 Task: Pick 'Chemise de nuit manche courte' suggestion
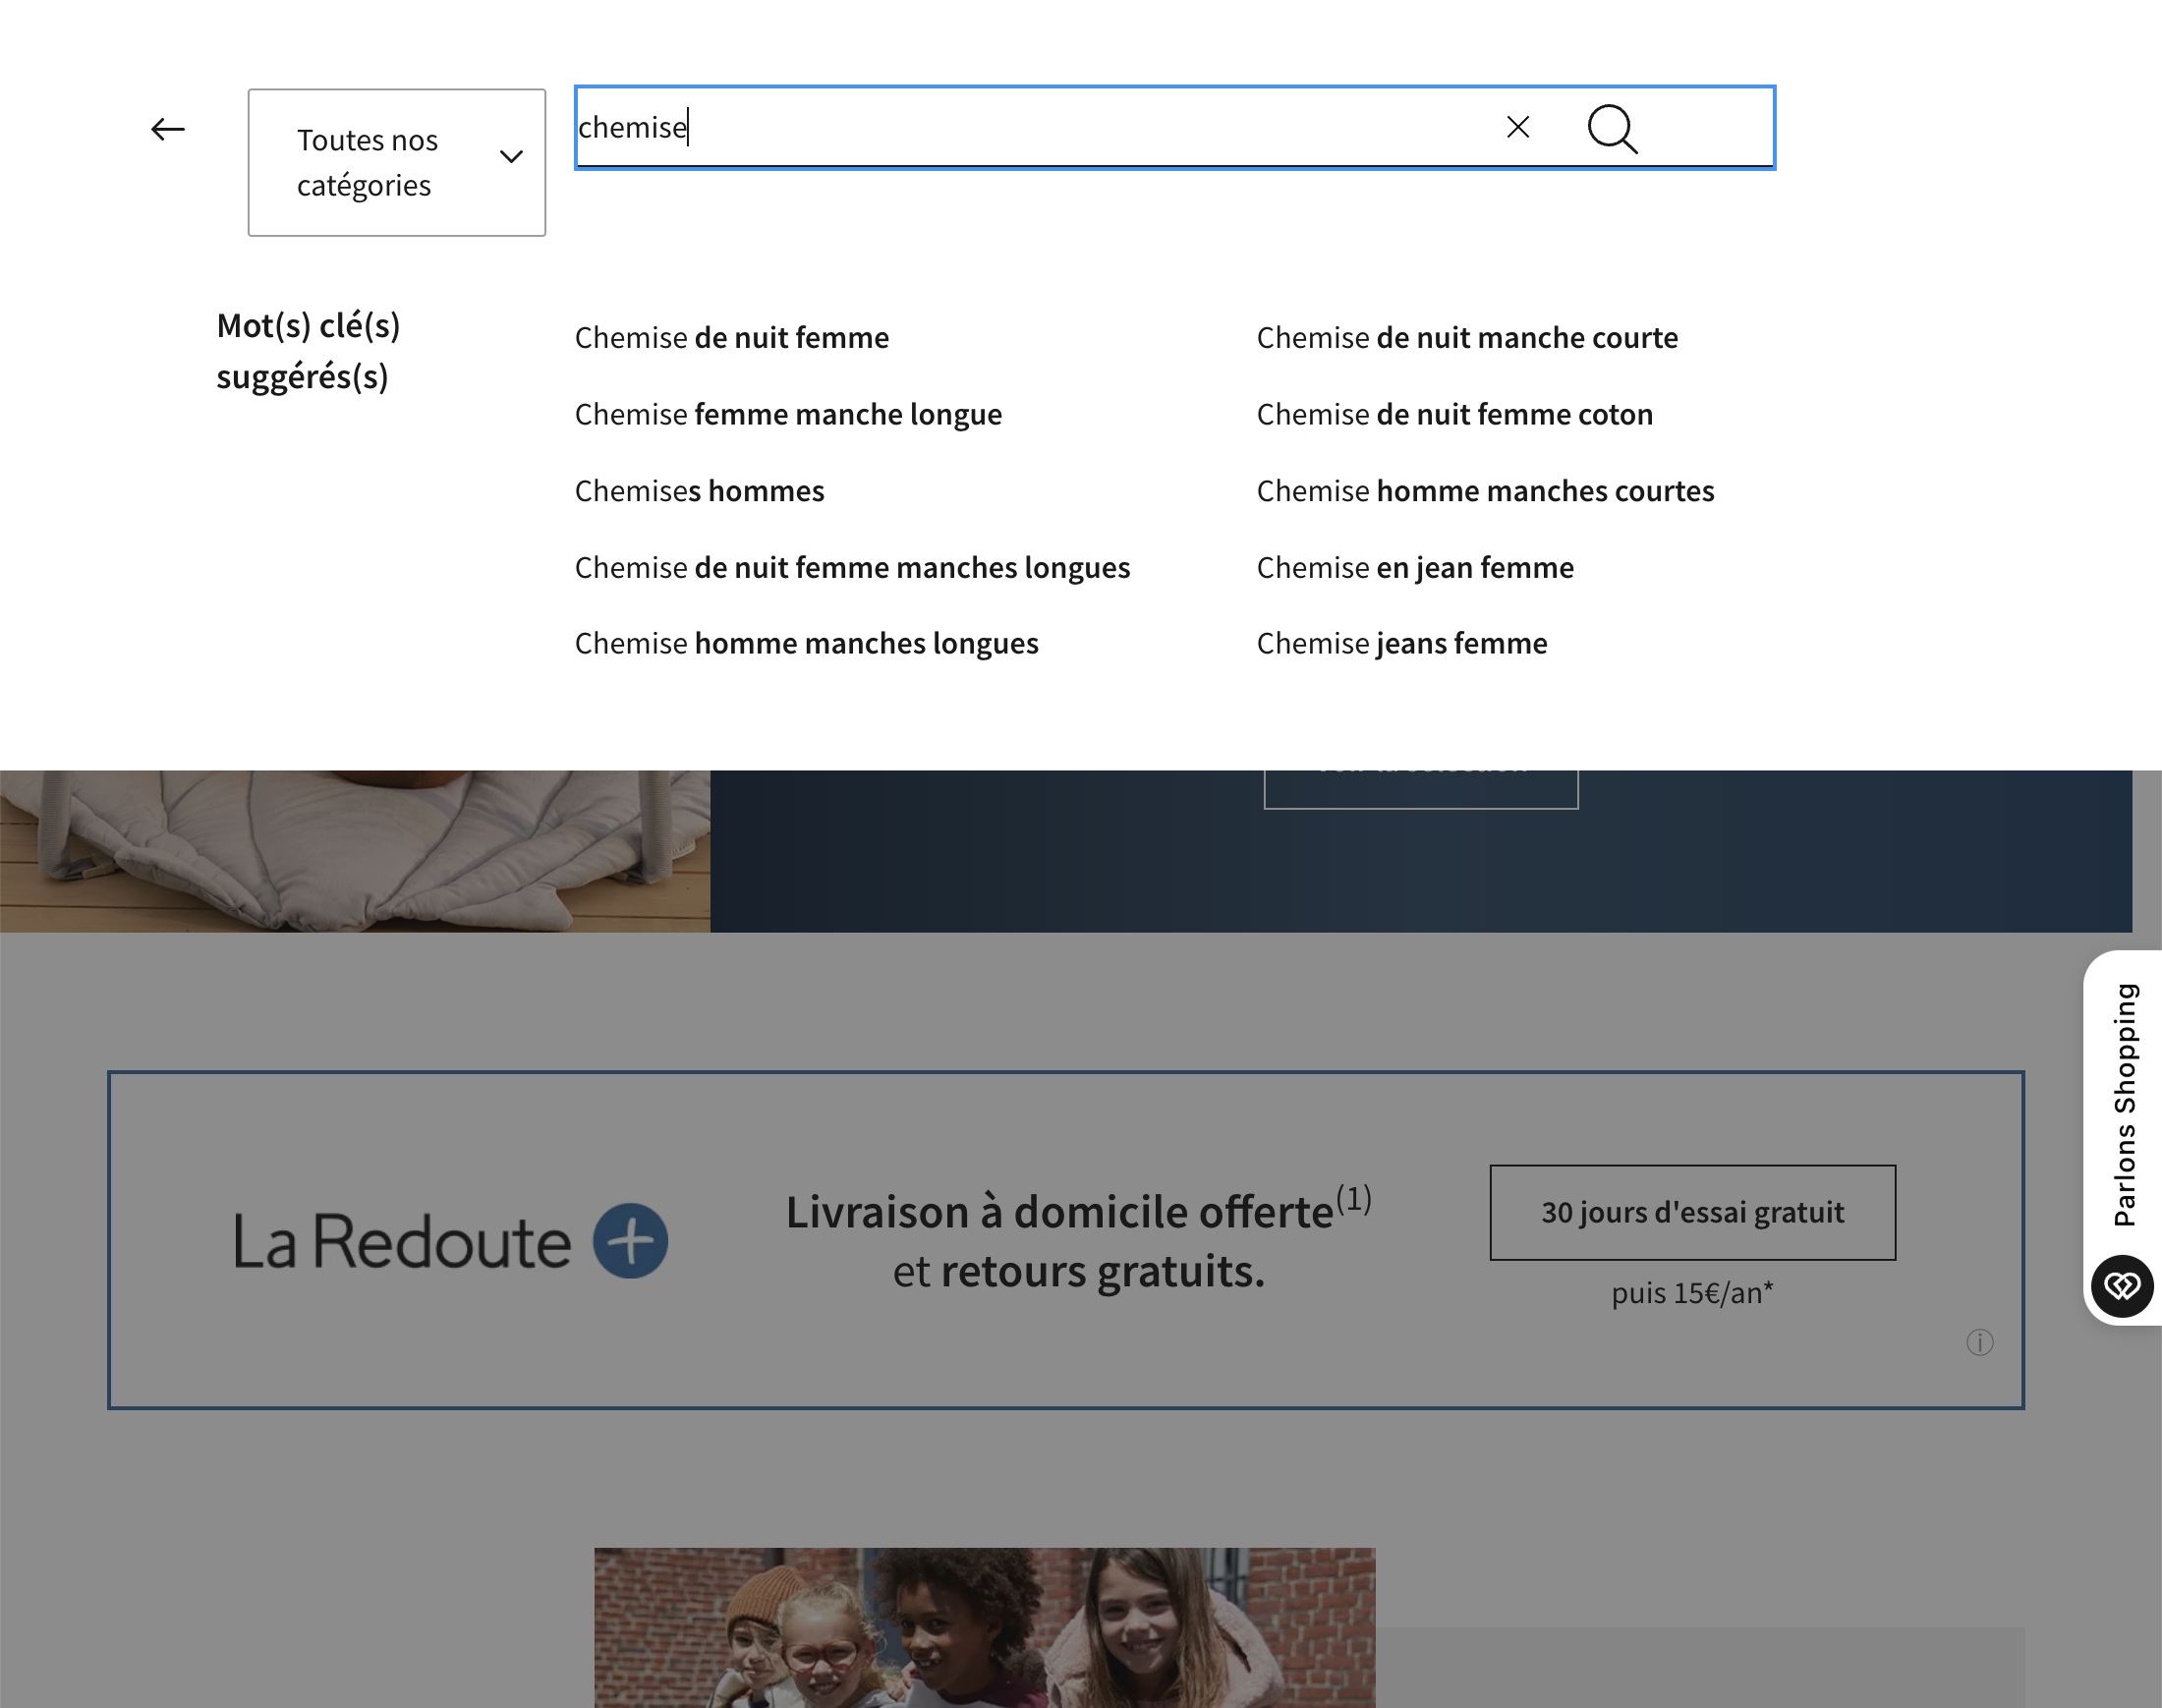tap(1467, 338)
